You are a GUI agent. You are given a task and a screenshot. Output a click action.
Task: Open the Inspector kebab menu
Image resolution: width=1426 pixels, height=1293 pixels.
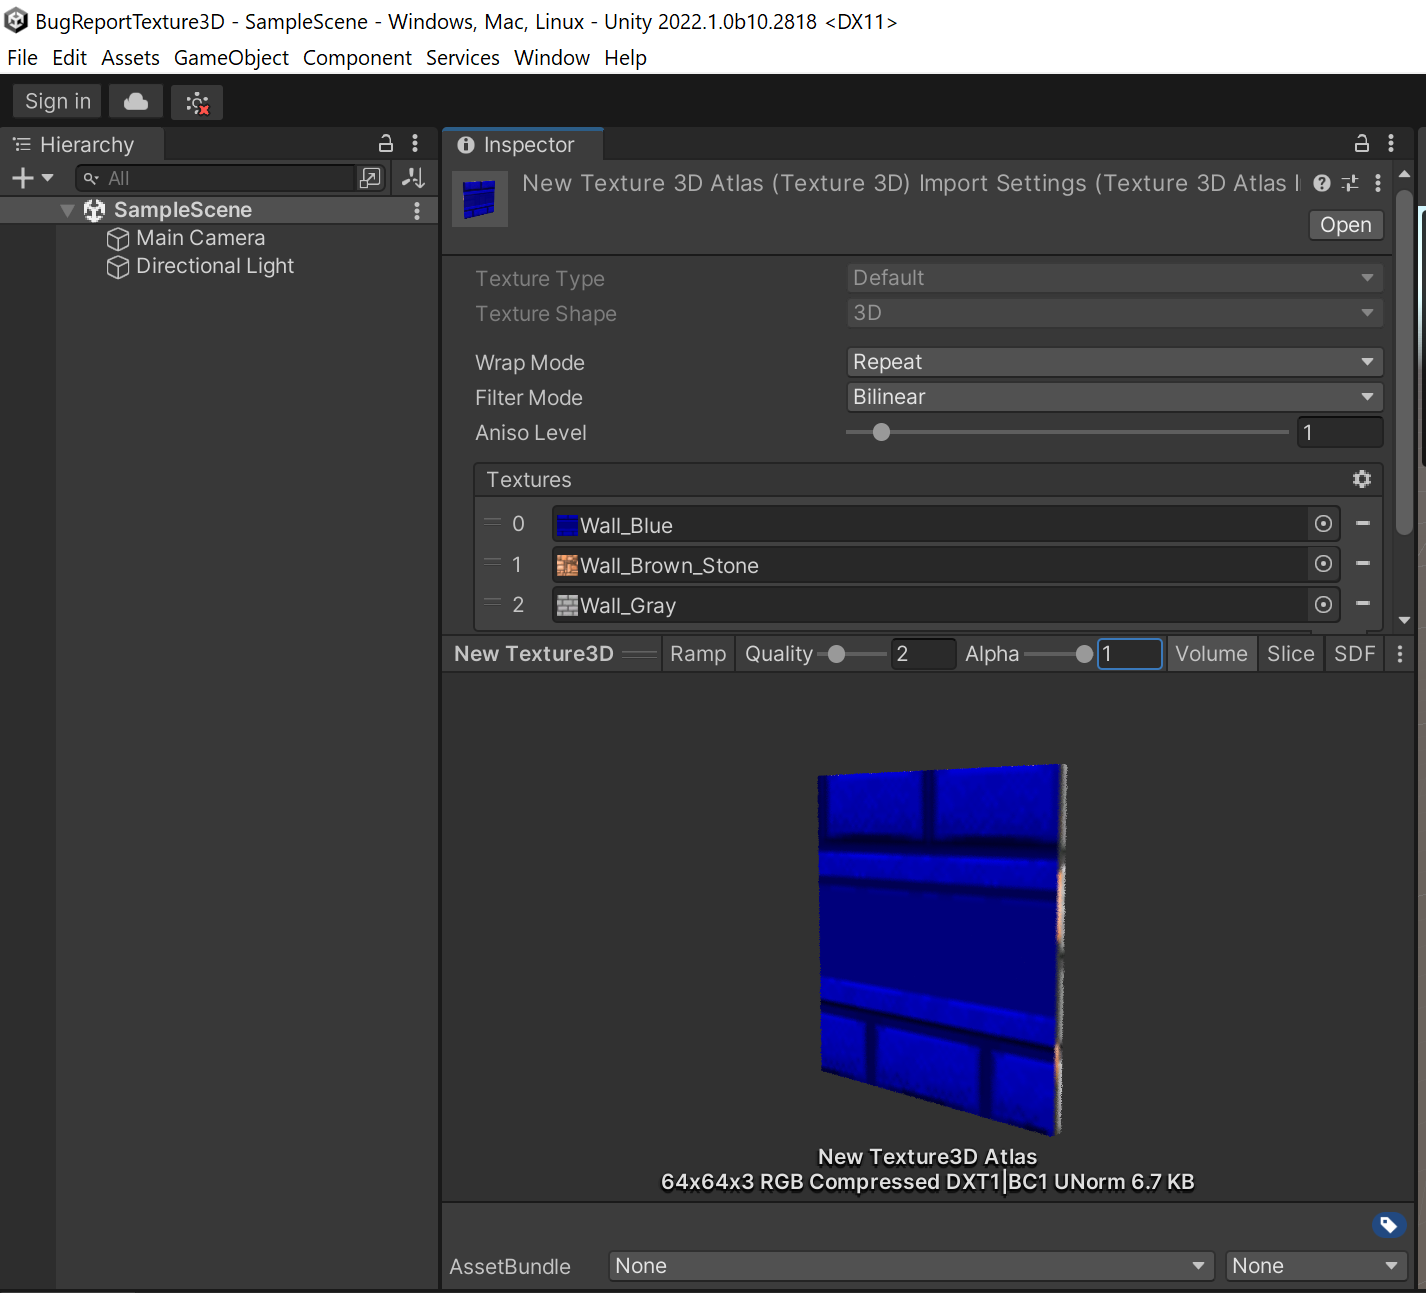tap(1391, 143)
